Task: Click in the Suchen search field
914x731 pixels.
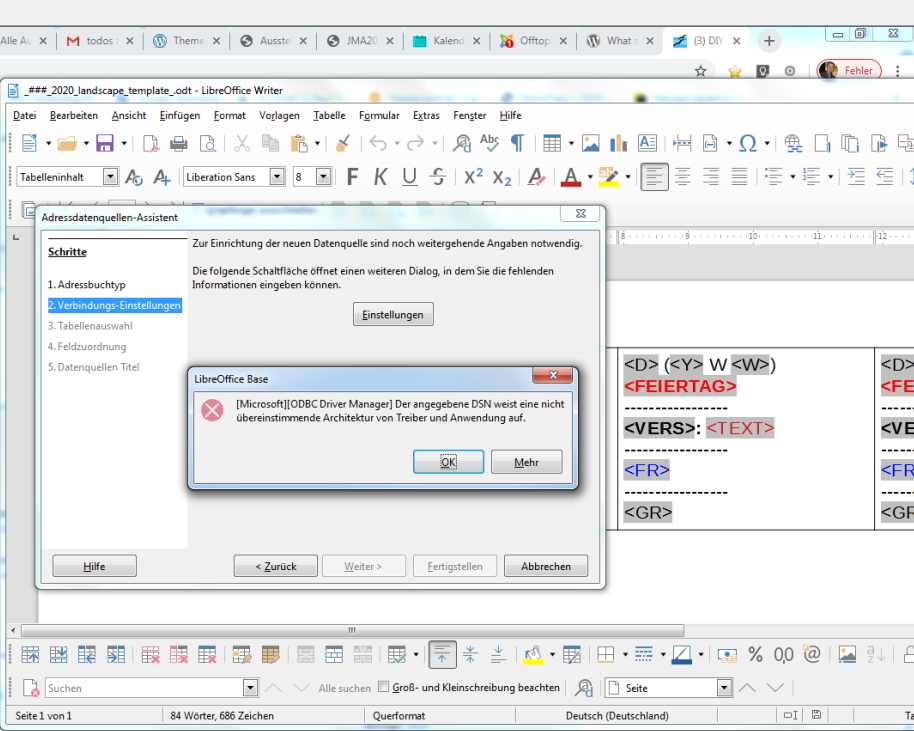Action: click(x=145, y=688)
